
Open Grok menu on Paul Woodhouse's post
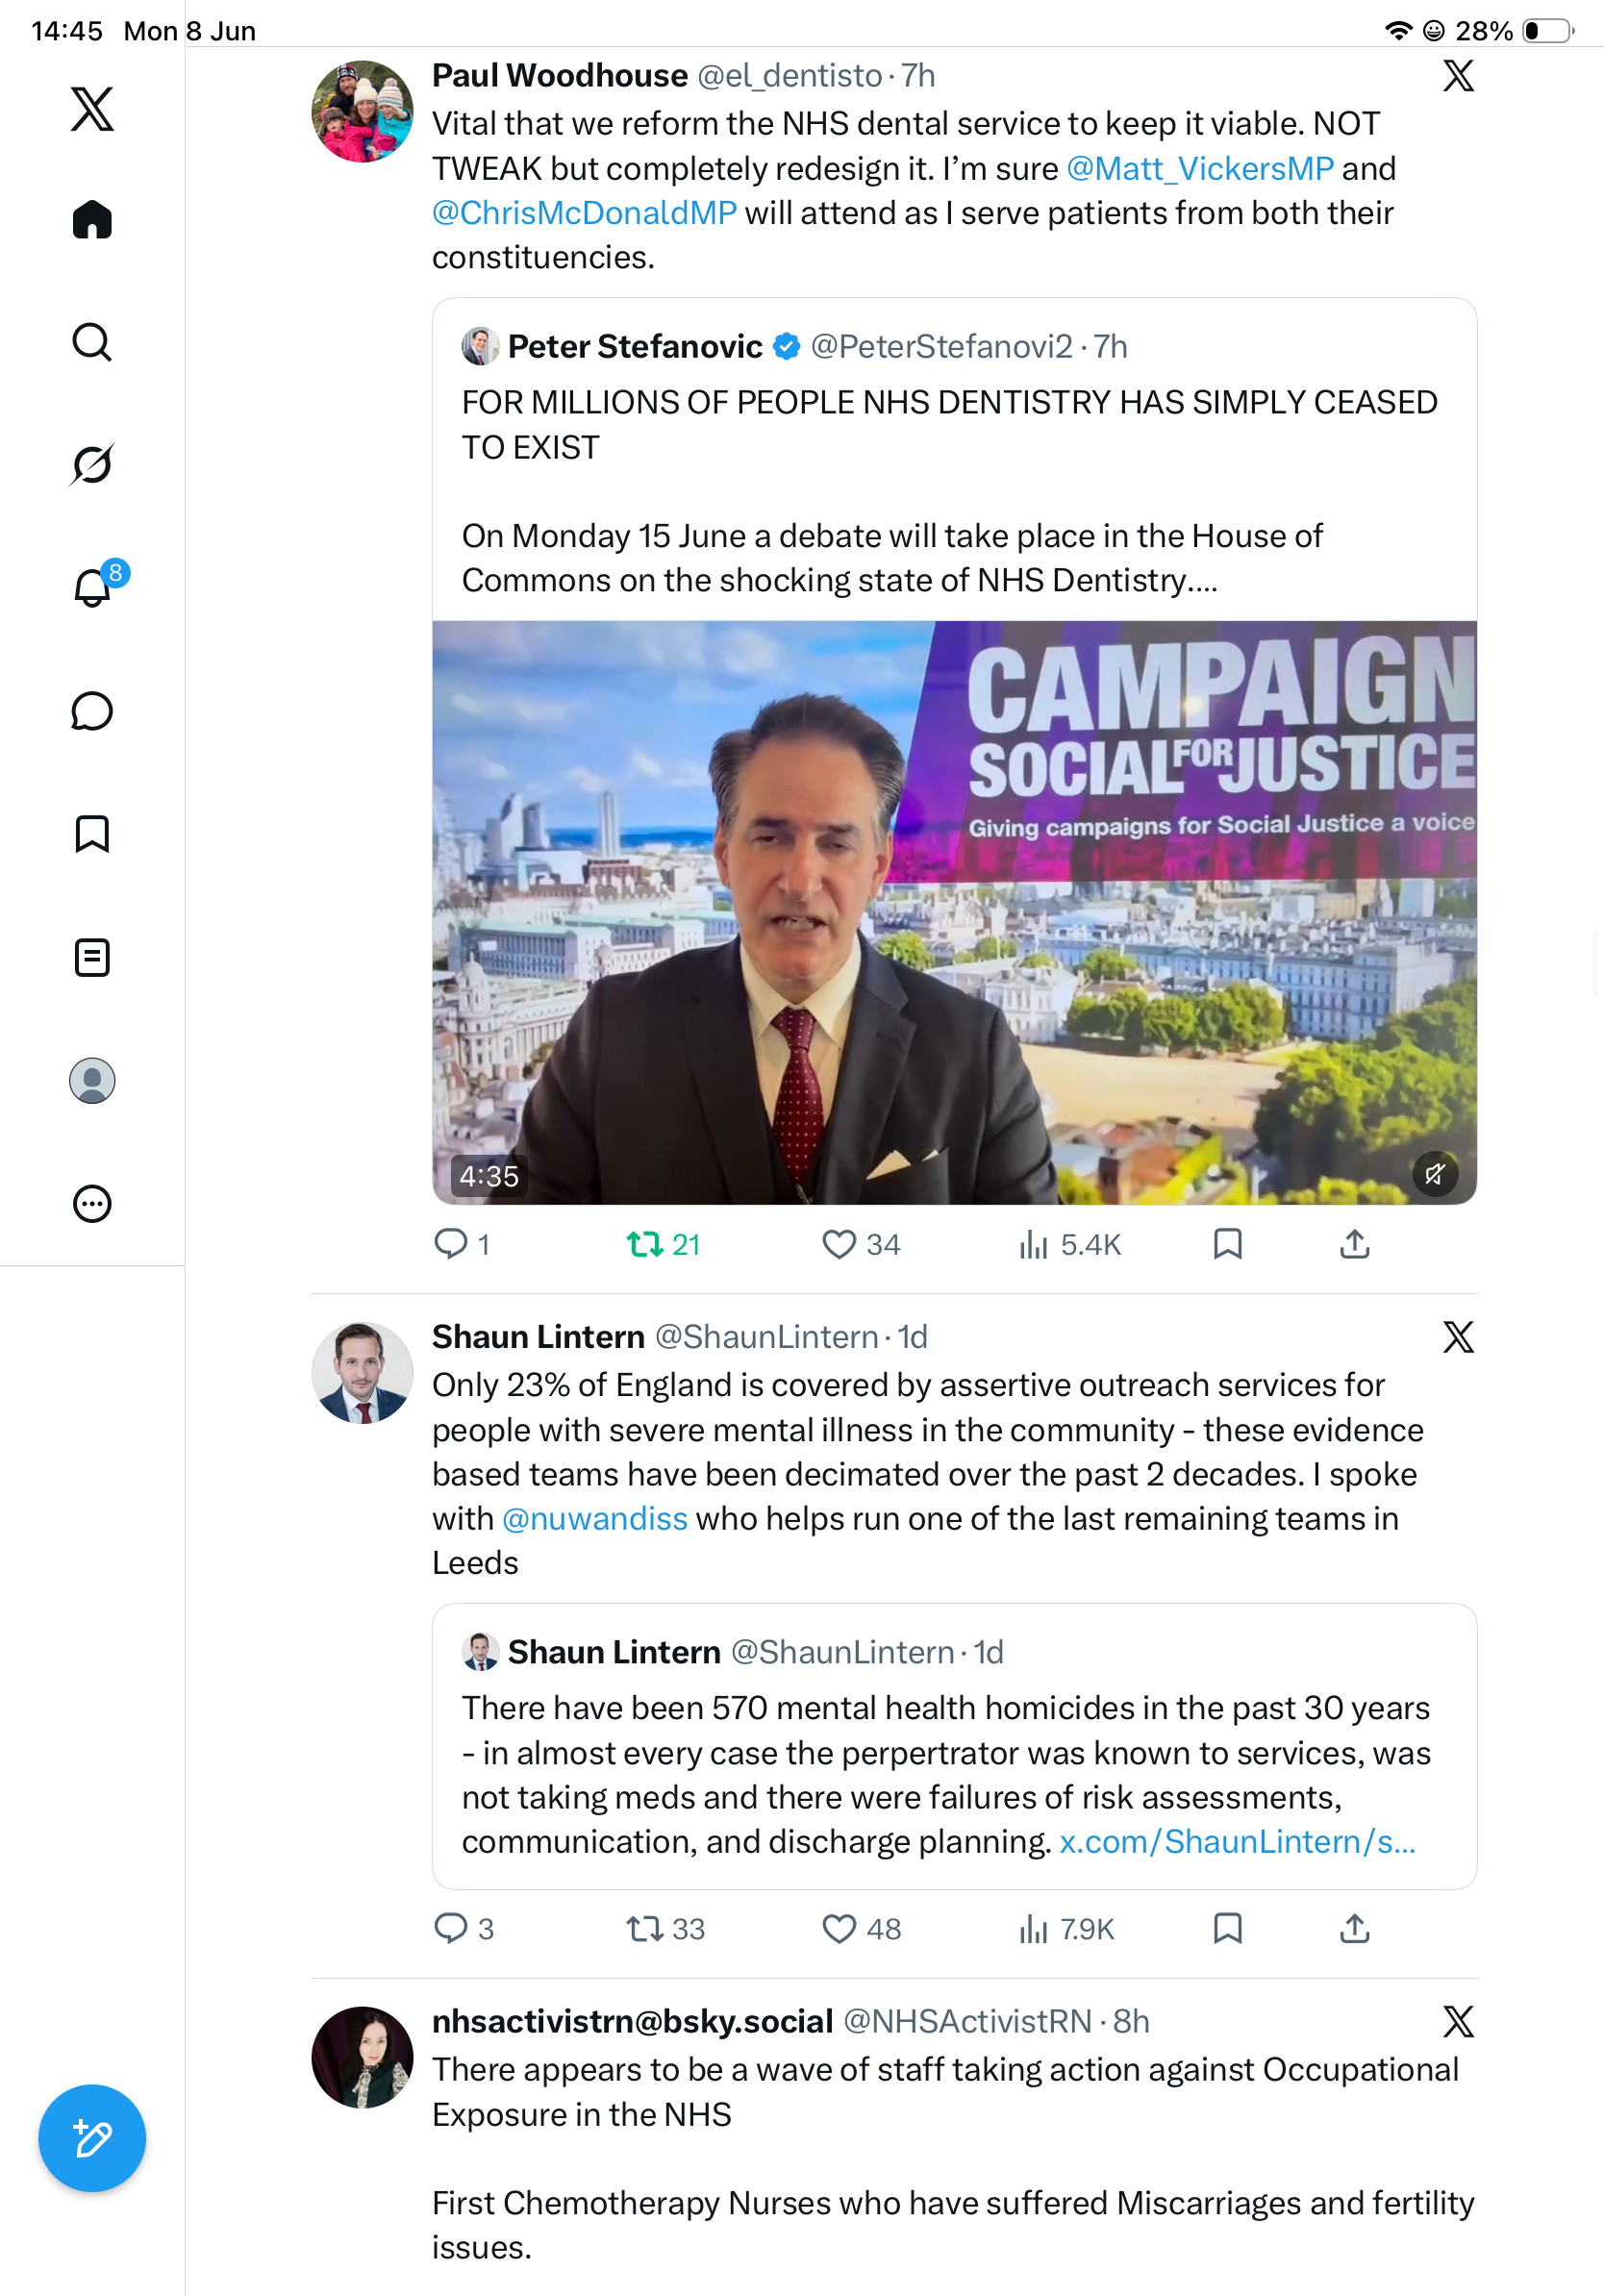point(1458,76)
